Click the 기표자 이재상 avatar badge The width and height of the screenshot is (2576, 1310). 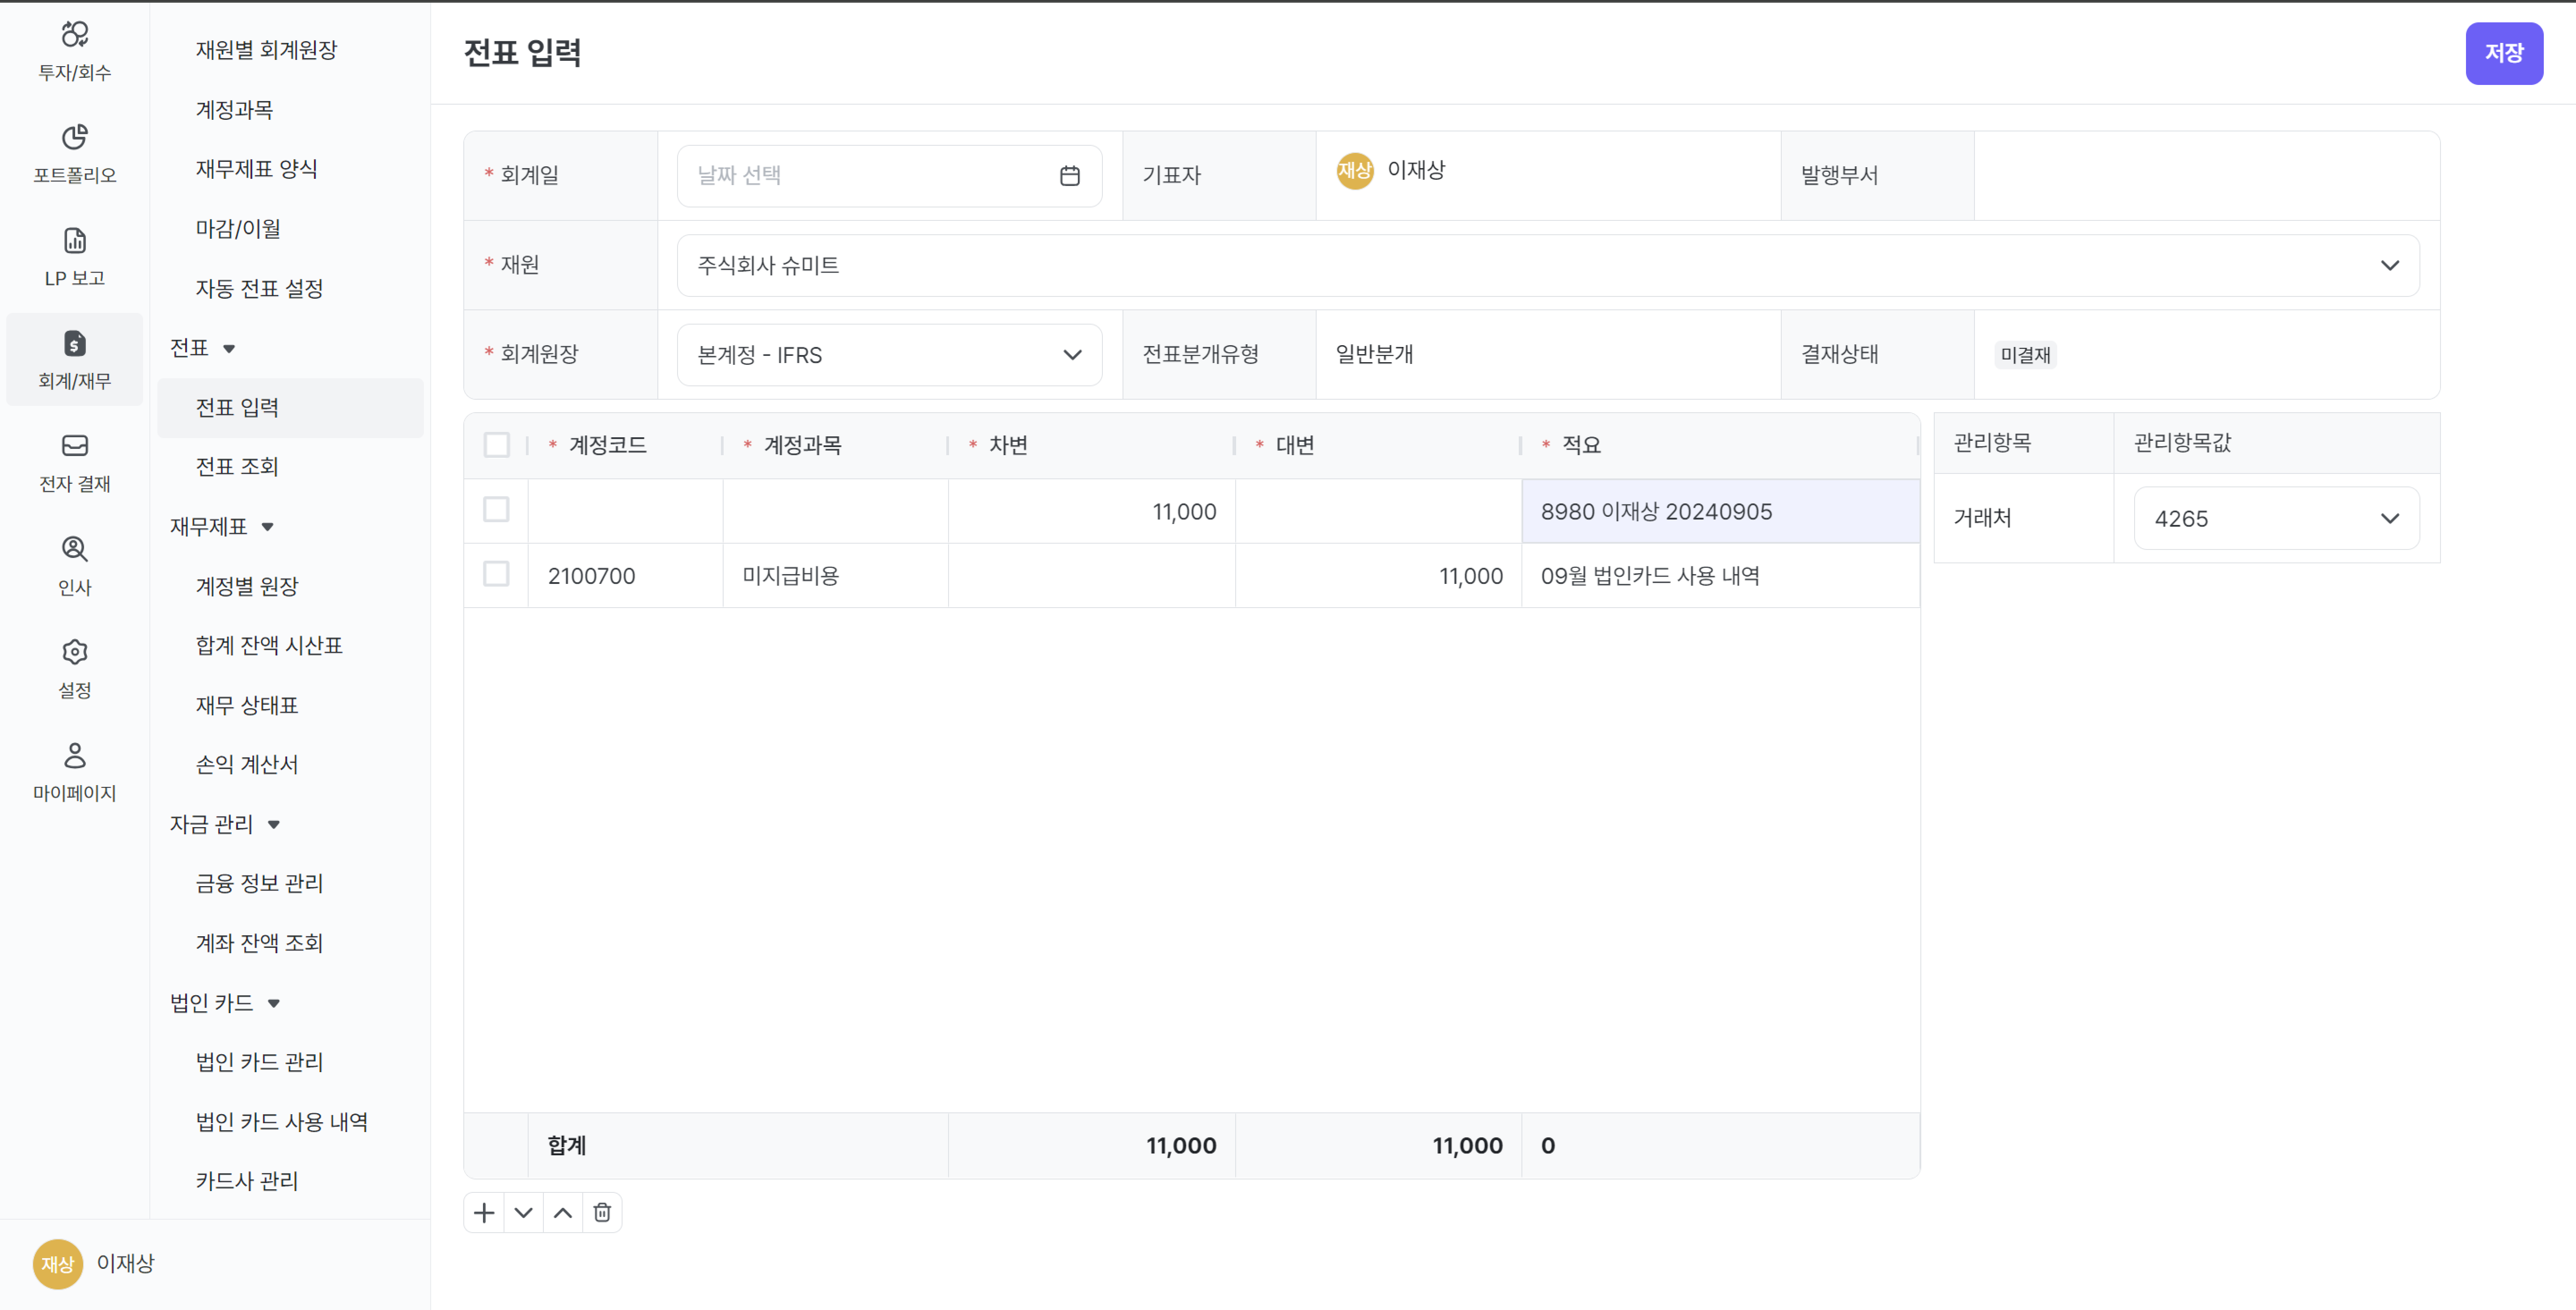[x=1355, y=170]
